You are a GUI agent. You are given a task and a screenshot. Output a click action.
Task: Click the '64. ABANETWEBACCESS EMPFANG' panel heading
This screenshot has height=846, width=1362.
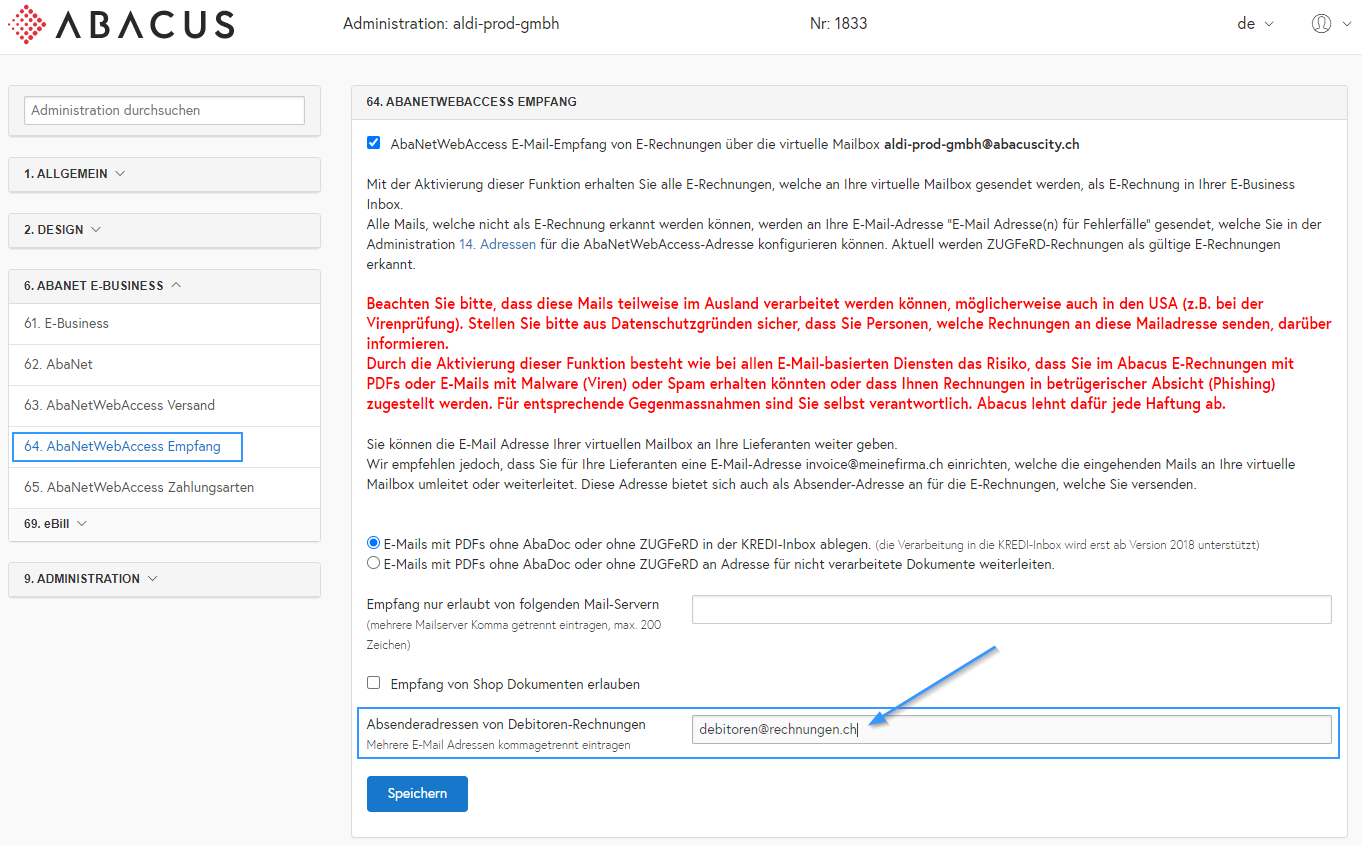(471, 102)
